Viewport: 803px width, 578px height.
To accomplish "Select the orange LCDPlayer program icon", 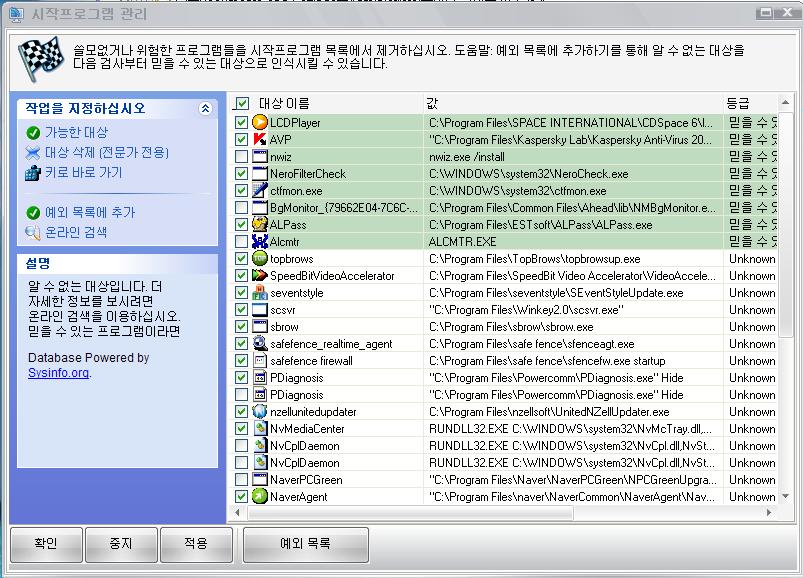I will (x=260, y=122).
